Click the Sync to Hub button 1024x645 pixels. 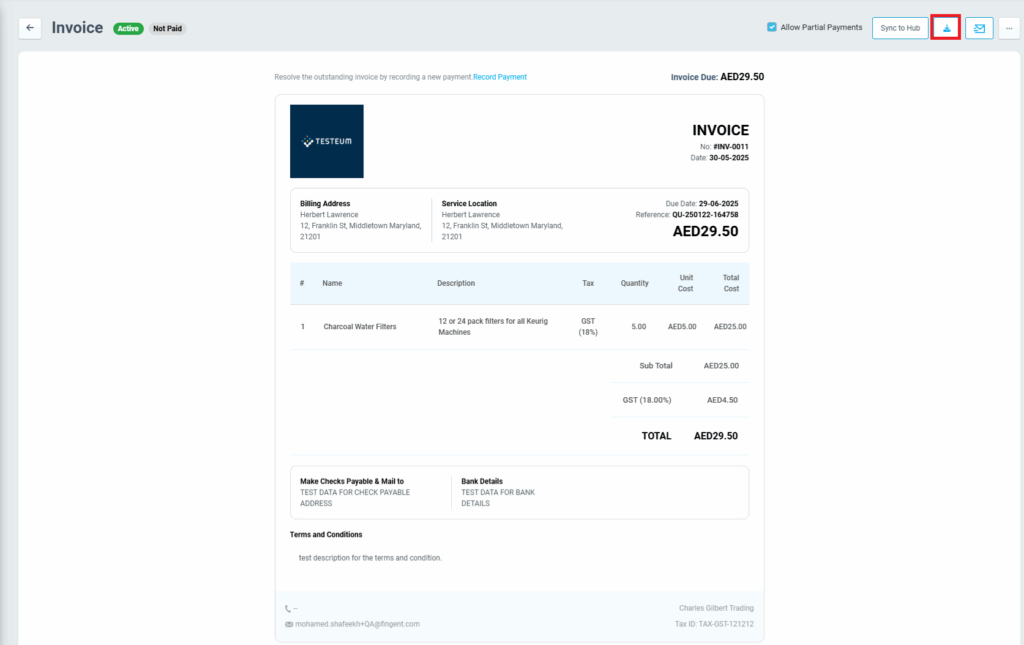[x=900, y=28]
